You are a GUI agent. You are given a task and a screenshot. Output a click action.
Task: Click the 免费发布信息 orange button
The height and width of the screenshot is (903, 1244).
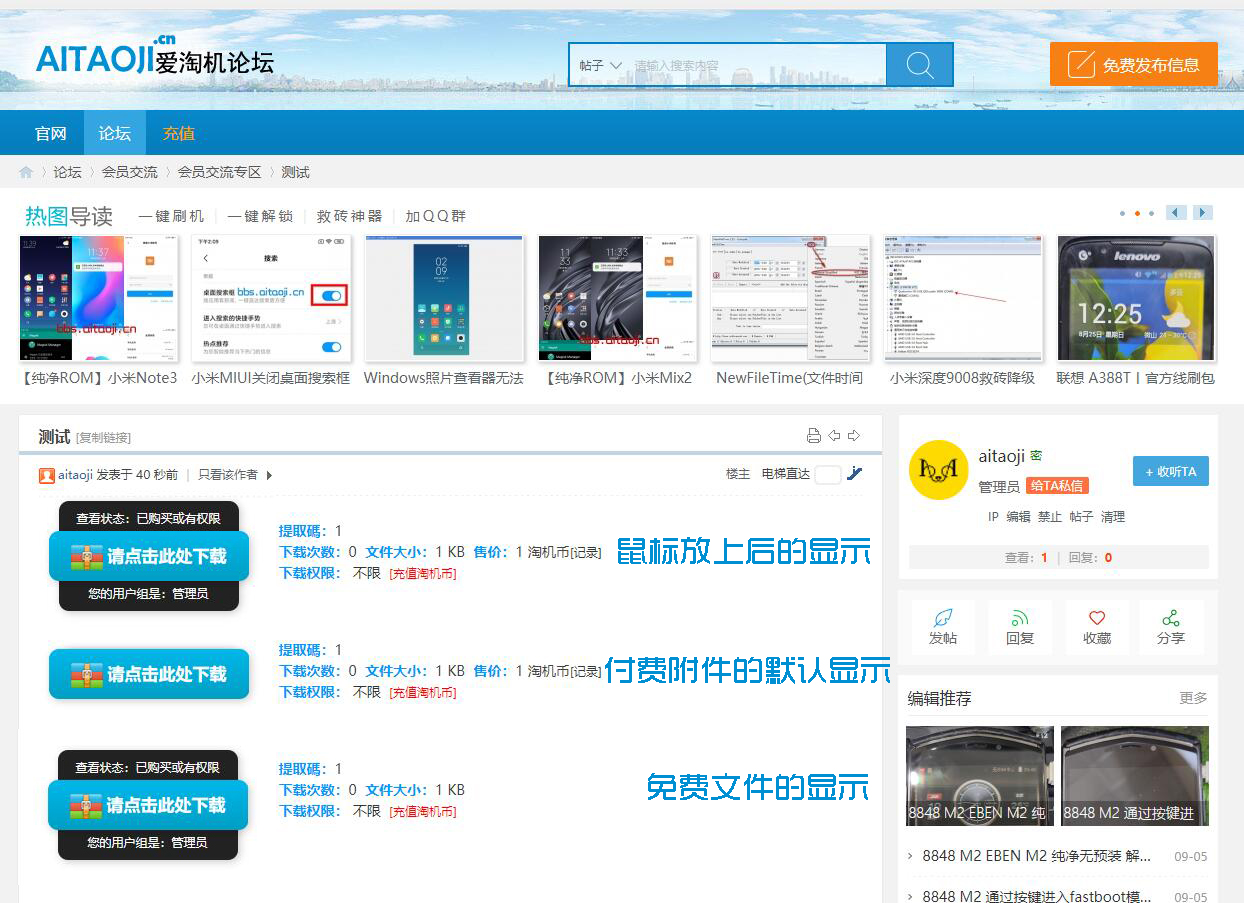(1133, 65)
